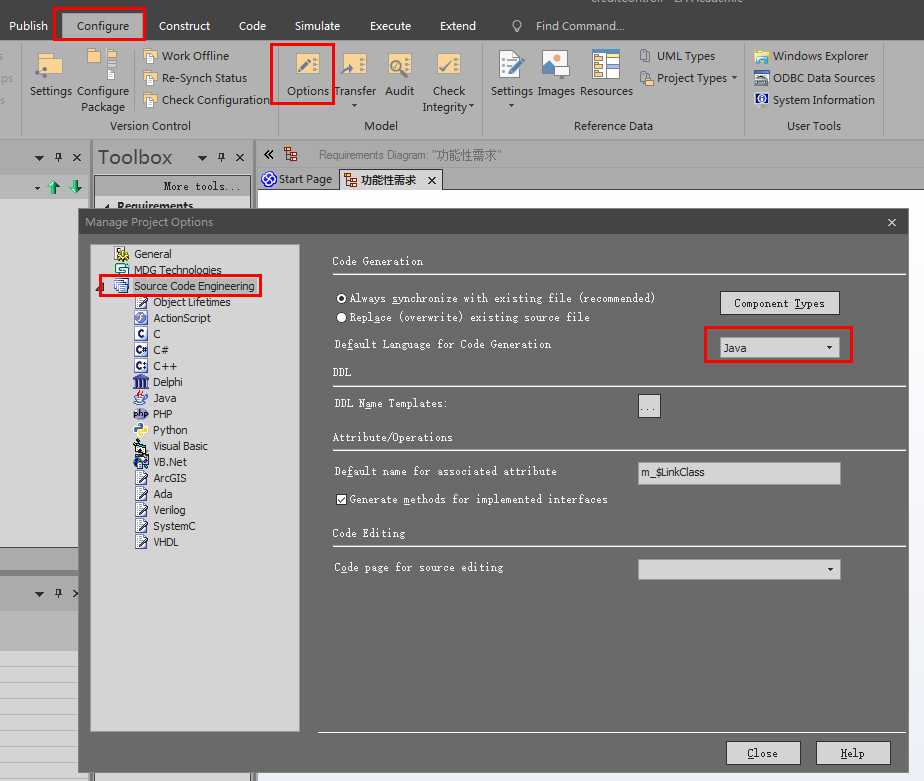Open the Audit tool in the ribbon

(399, 75)
